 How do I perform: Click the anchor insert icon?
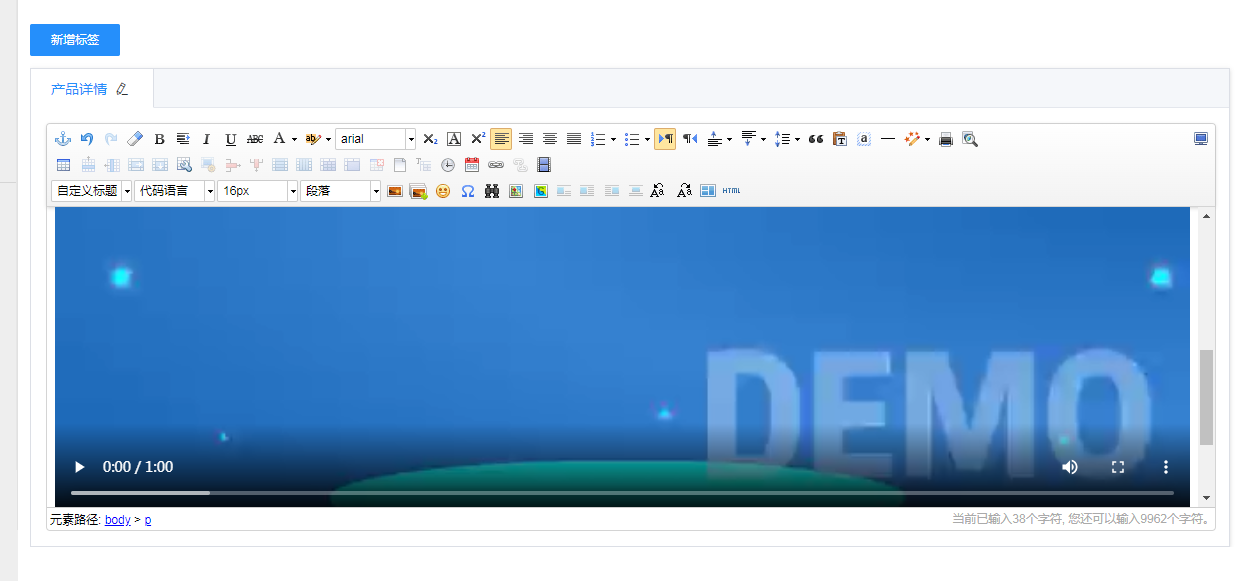tap(63, 139)
